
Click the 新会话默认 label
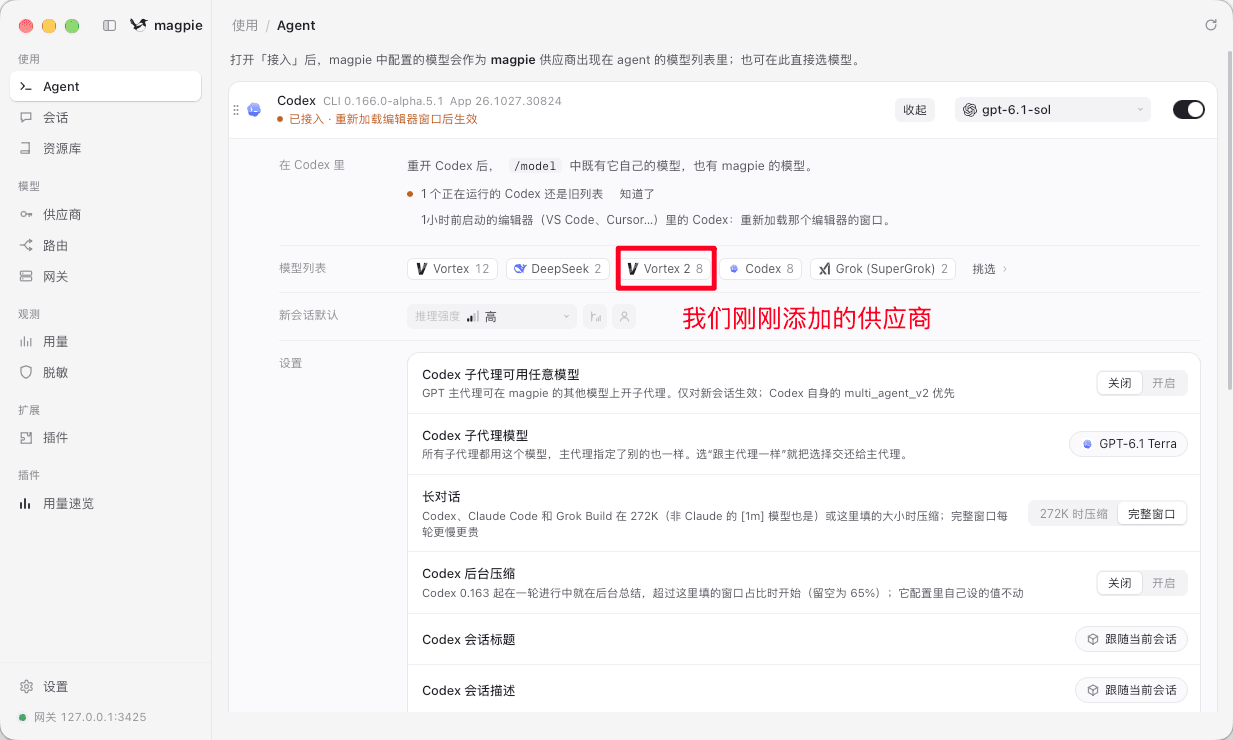[x=308, y=315]
